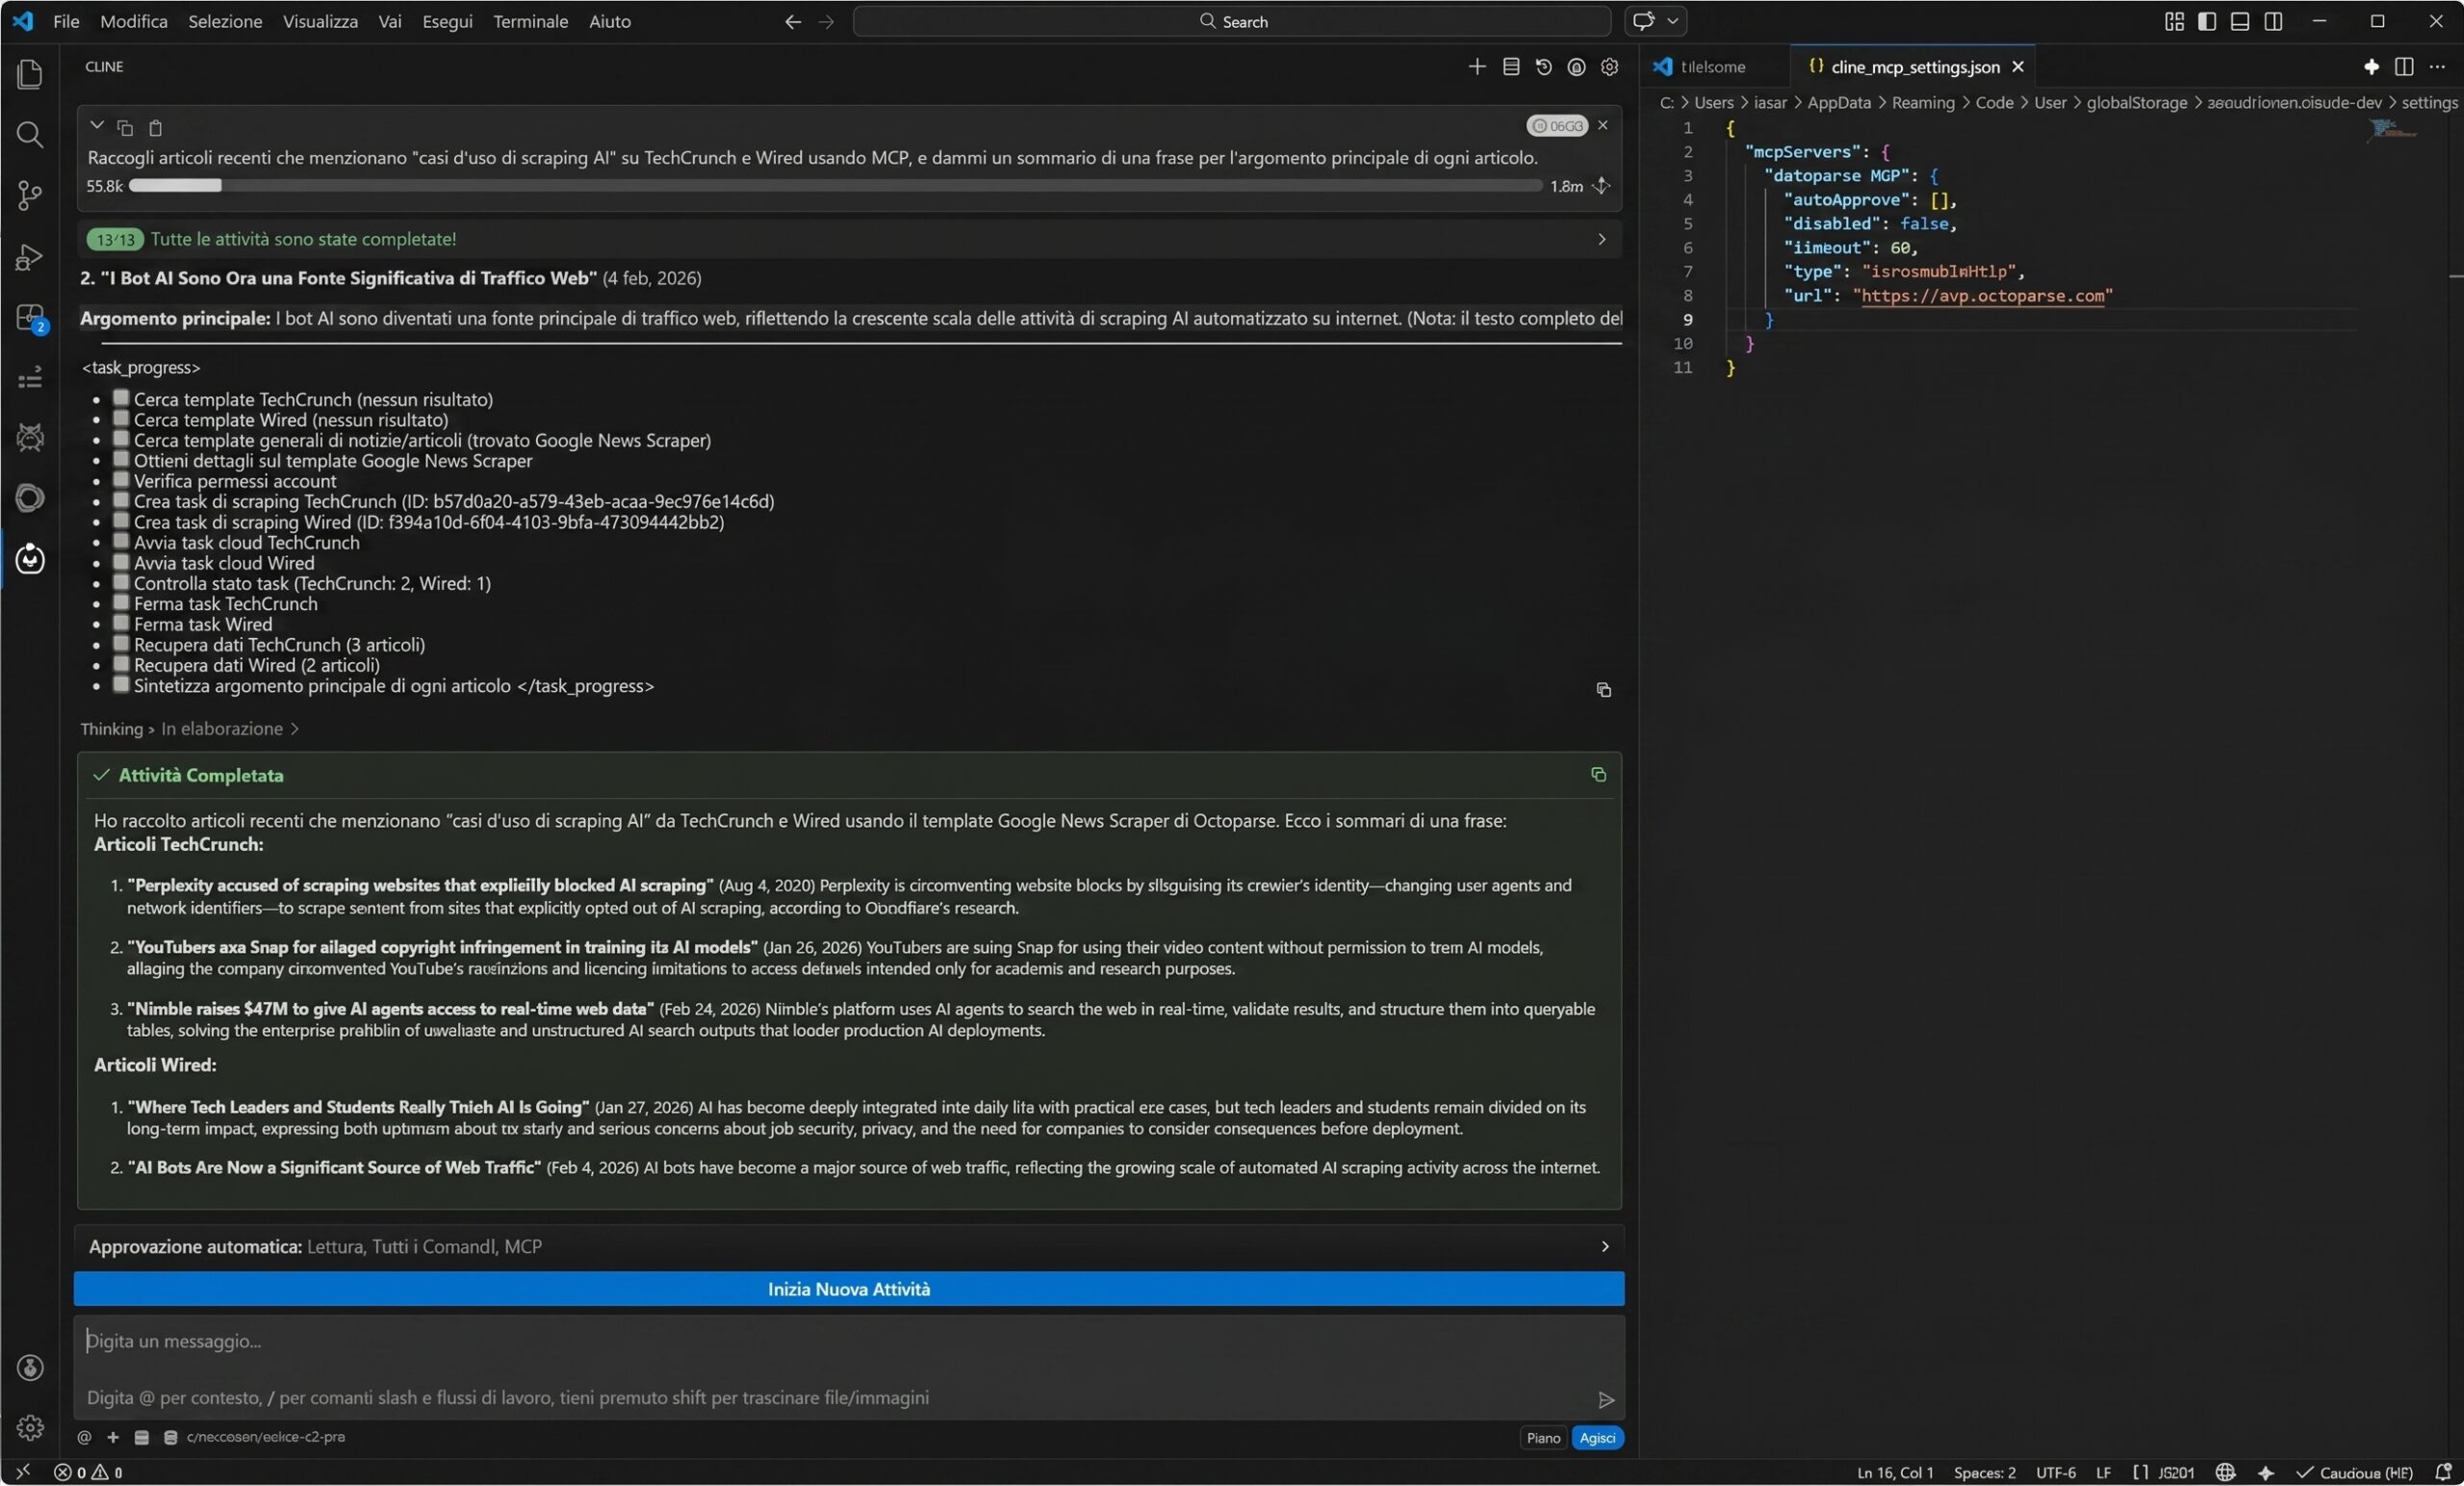Check 'Sintetizza argomento principale' checkbox
The height and width of the screenshot is (1486, 2464).
(x=121, y=684)
